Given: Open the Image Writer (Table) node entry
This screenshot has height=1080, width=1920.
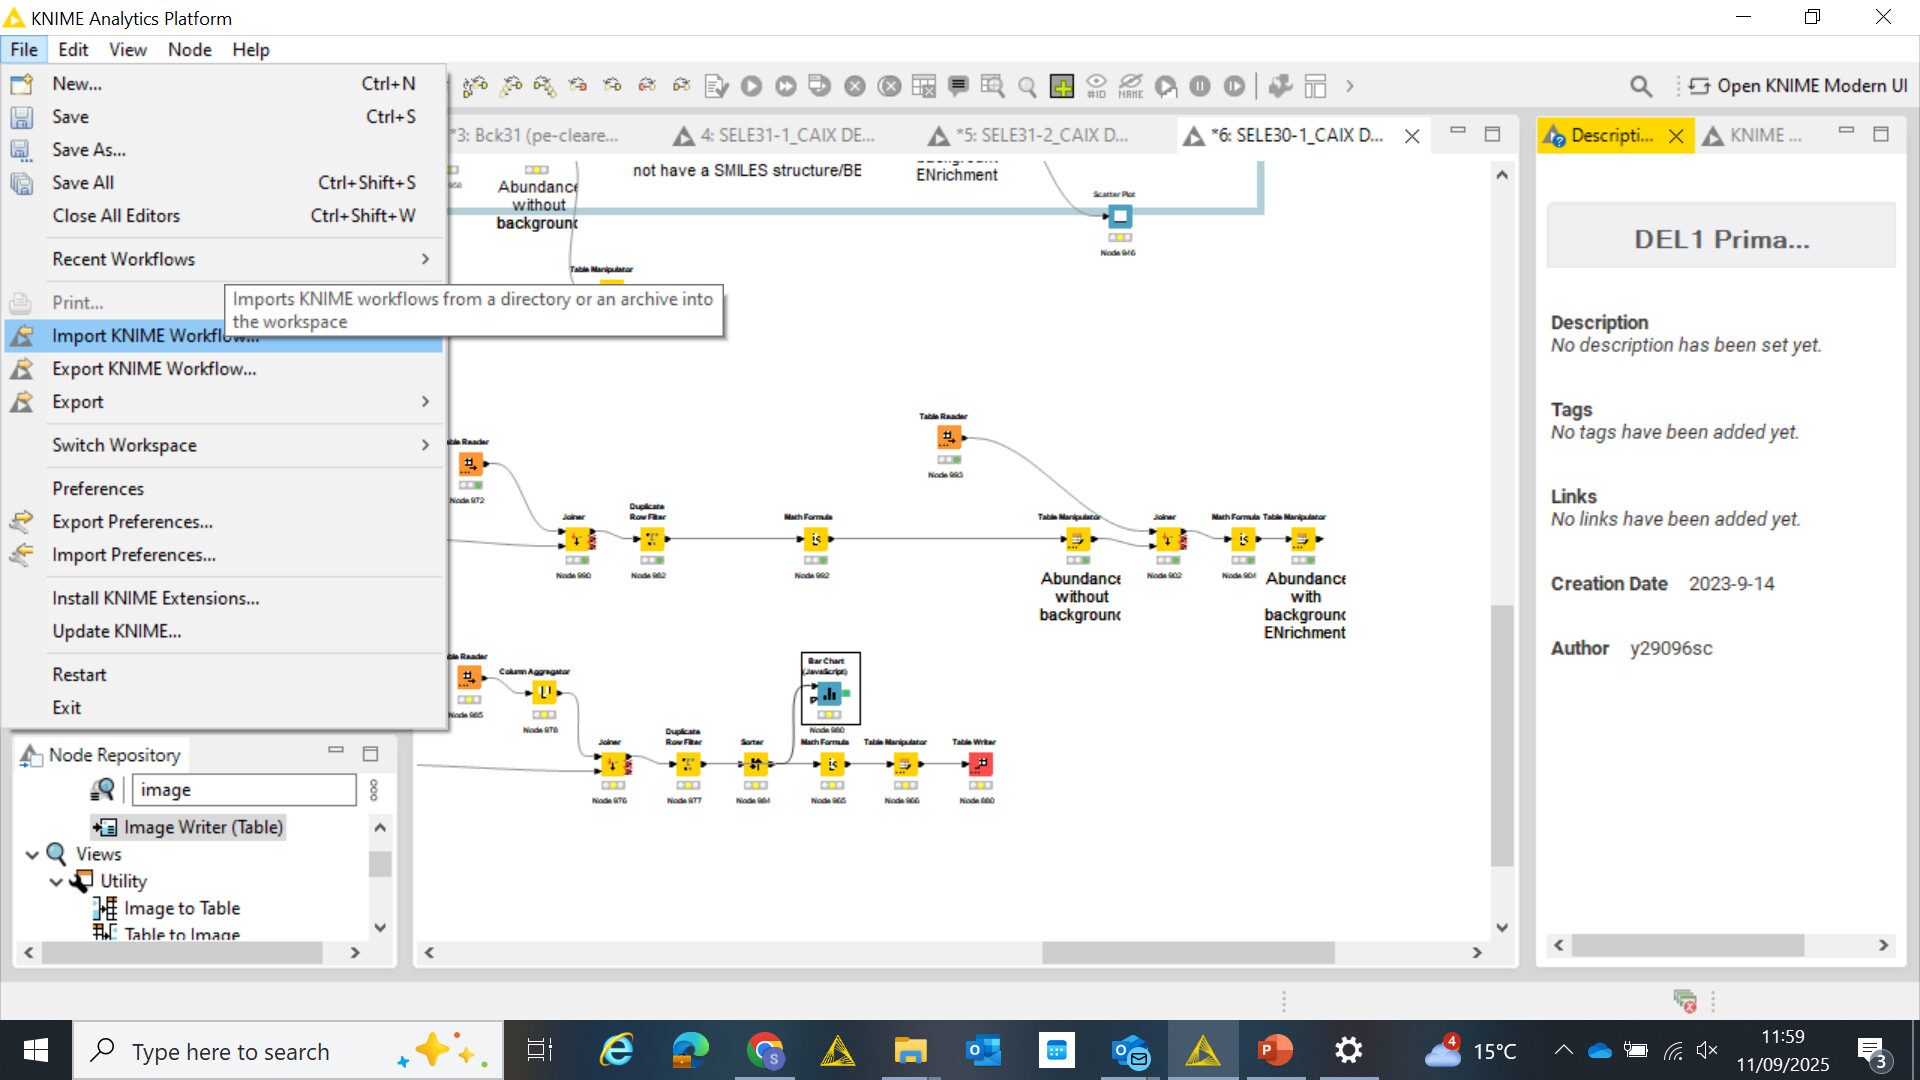Looking at the screenshot, I should coord(201,827).
